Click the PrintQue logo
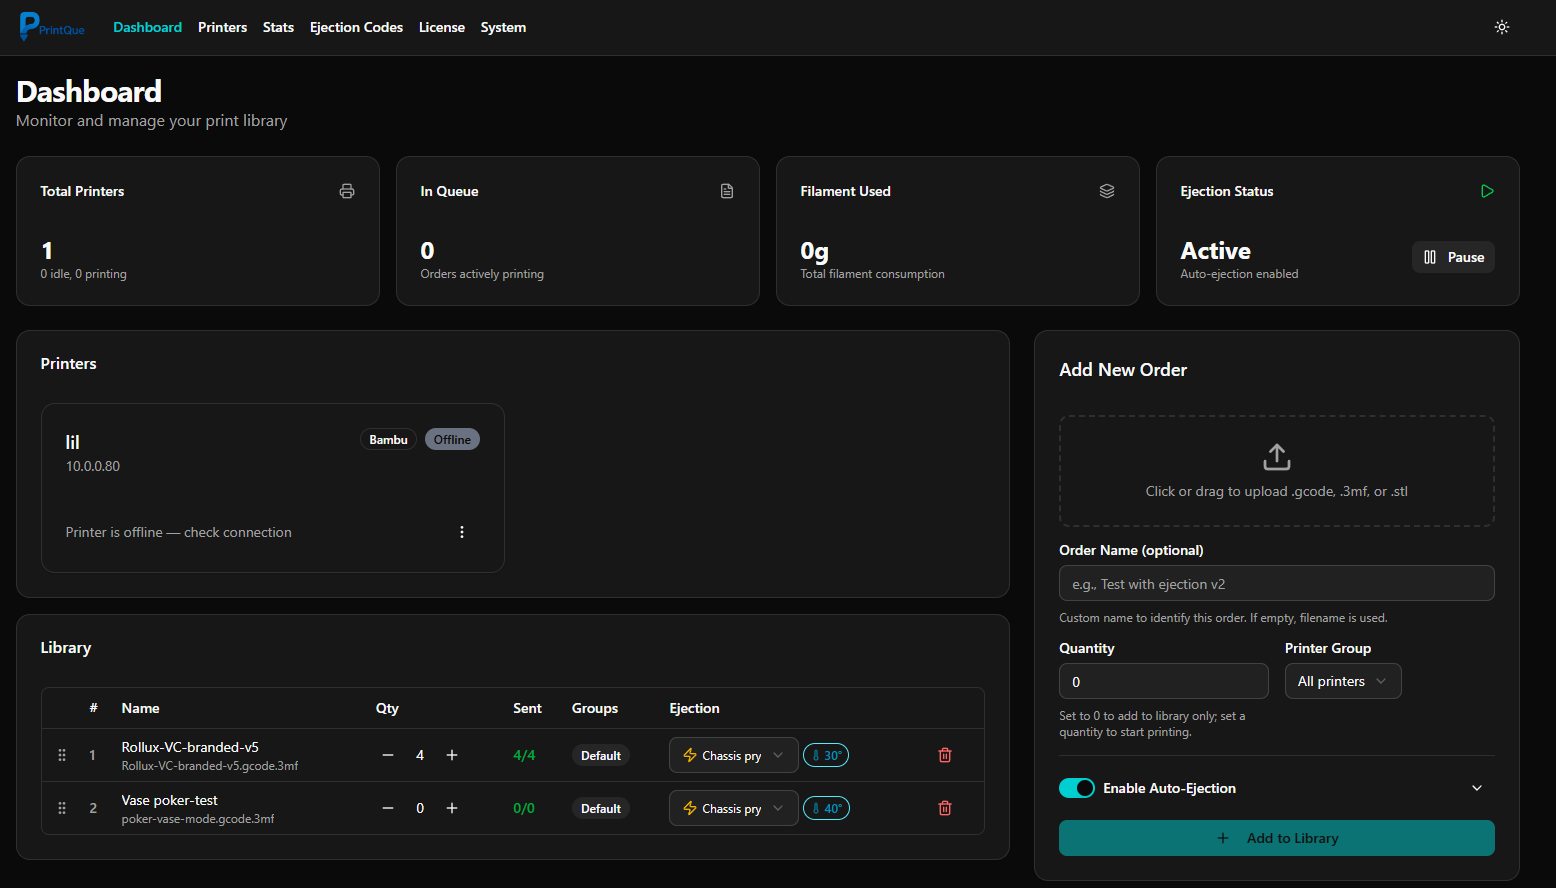This screenshot has height=888, width=1556. click(x=52, y=27)
